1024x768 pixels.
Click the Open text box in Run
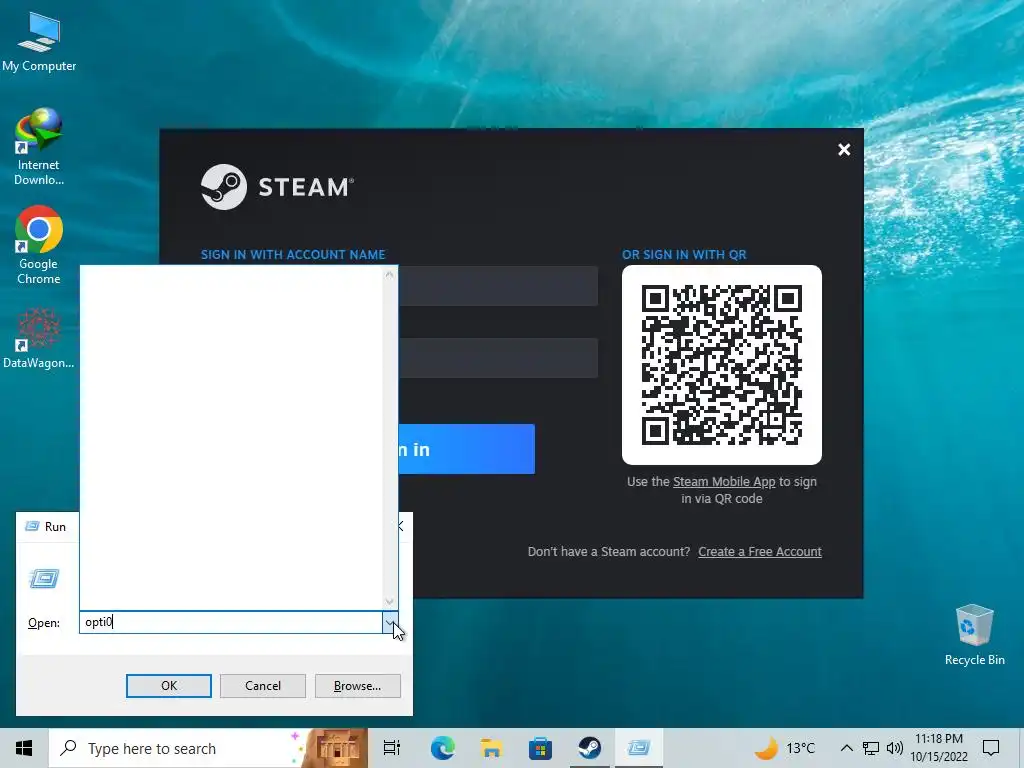point(231,622)
